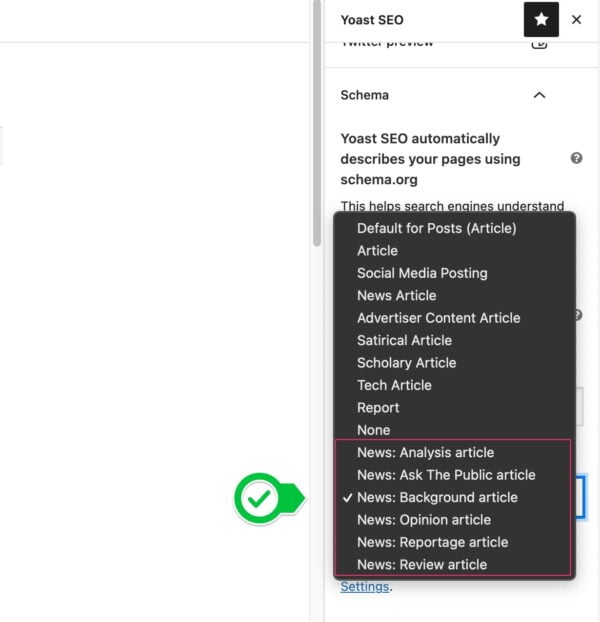This screenshot has width=600, height=622.
Task: Select News: Analysis article option
Action: point(425,453)
